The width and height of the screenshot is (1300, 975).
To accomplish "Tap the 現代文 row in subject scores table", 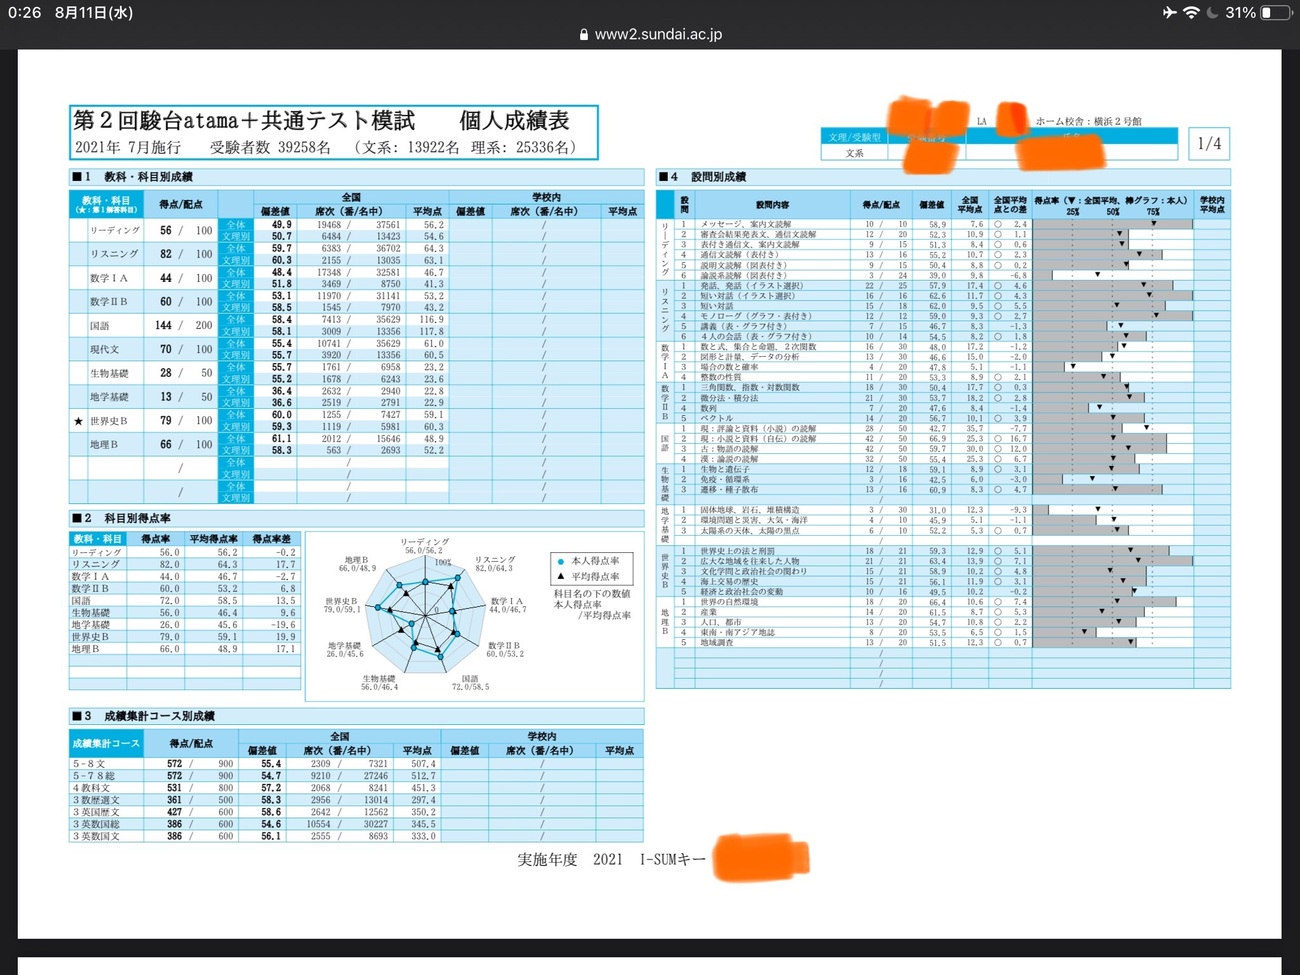I will [x=356, y=349].
